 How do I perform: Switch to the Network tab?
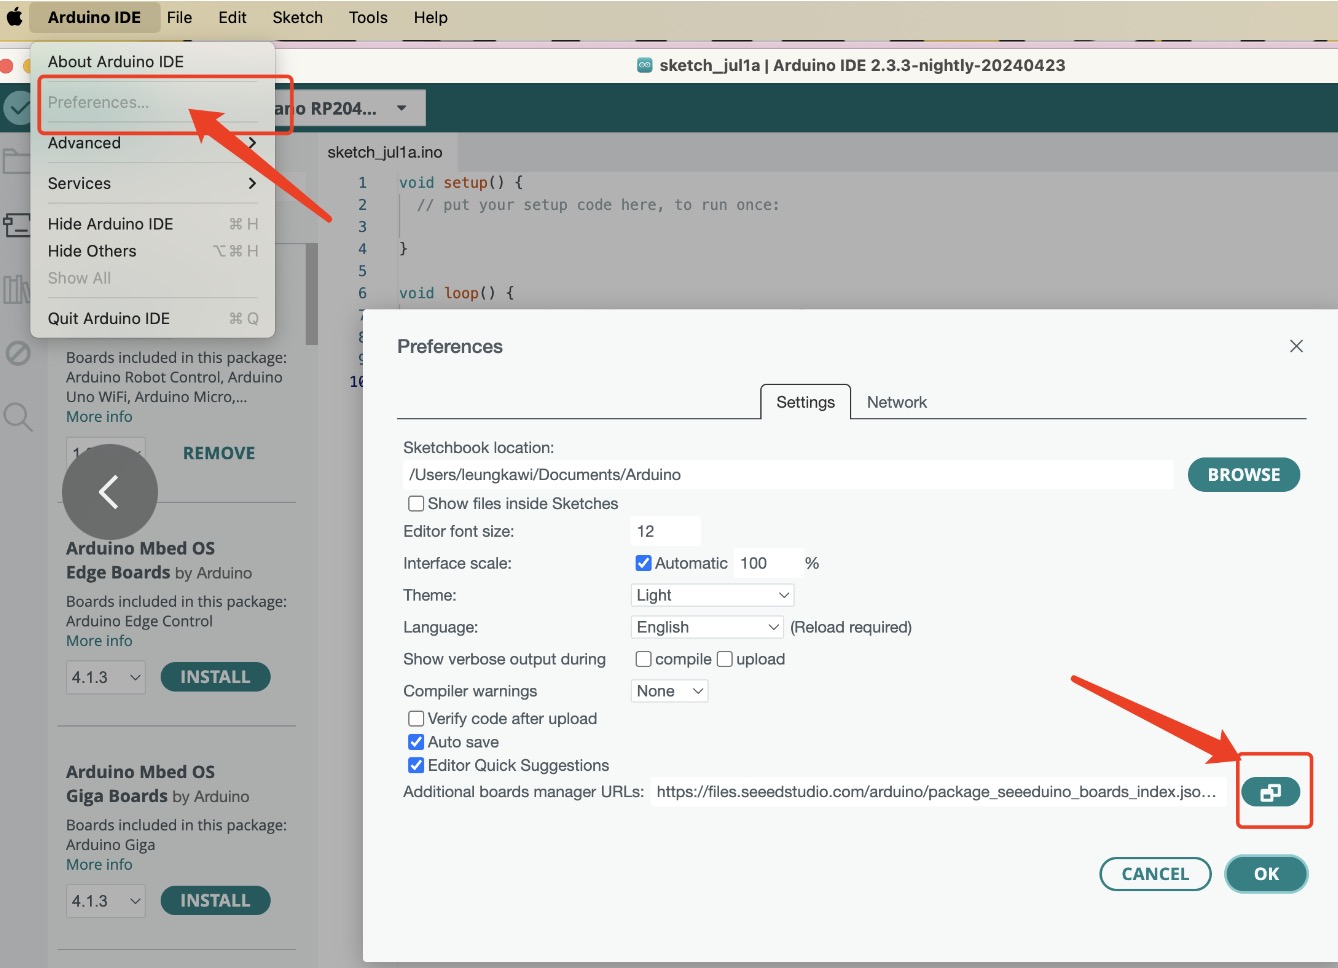pos(897,402)
